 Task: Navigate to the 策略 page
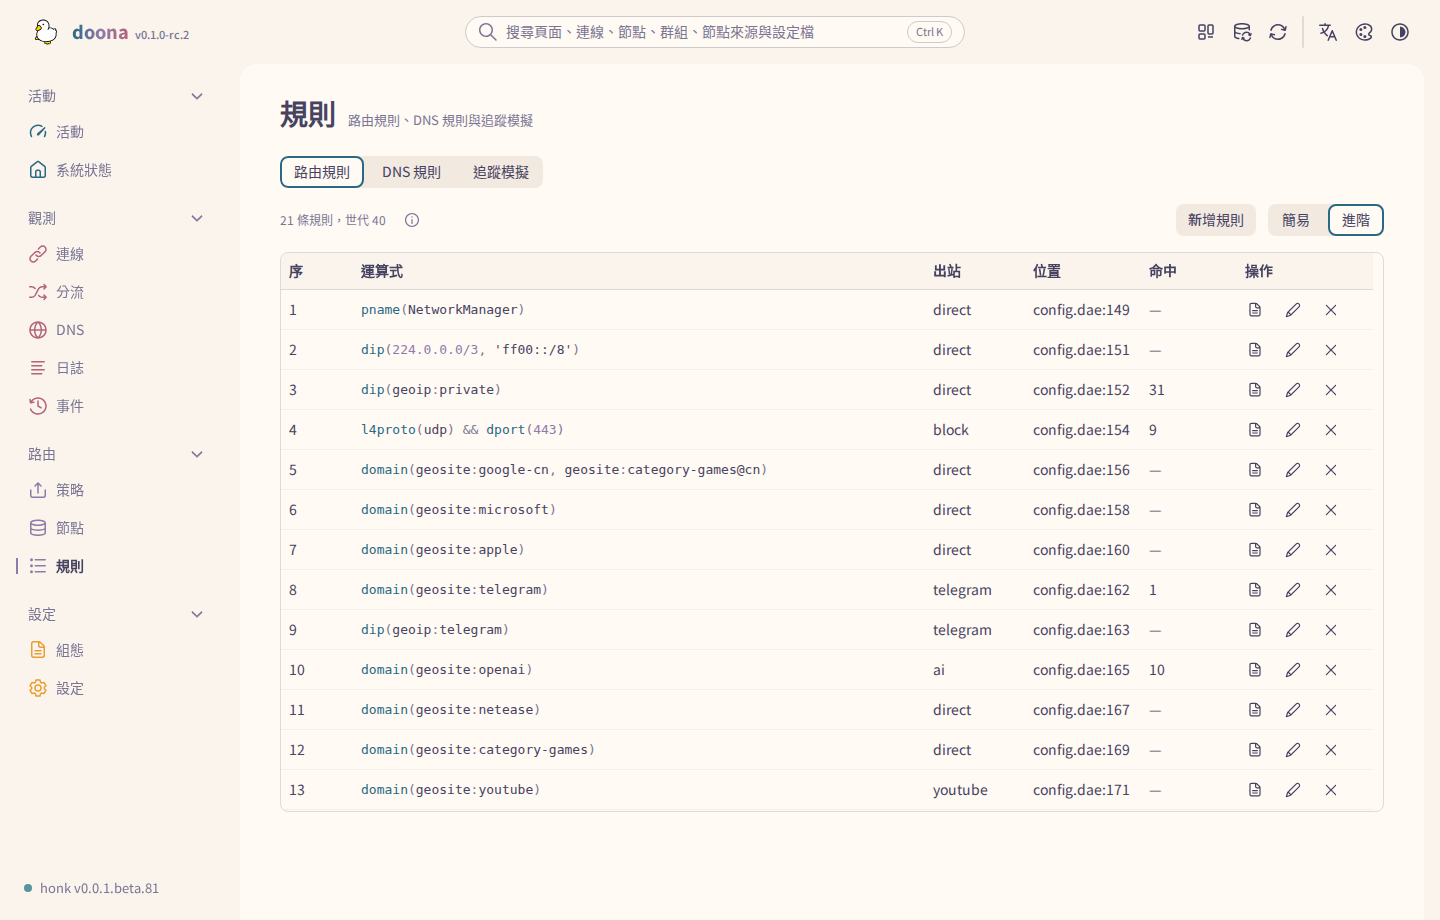[x=116, y=490]
